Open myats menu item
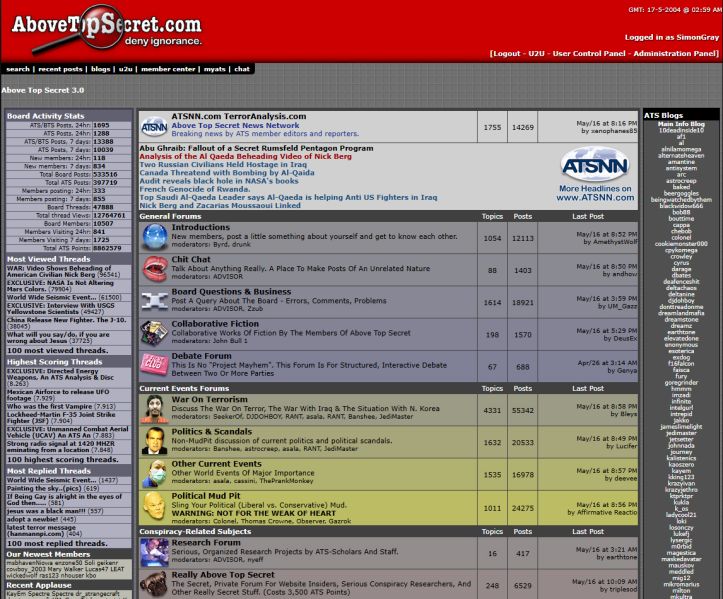This screenshot has width=723, height=599. 214,69
